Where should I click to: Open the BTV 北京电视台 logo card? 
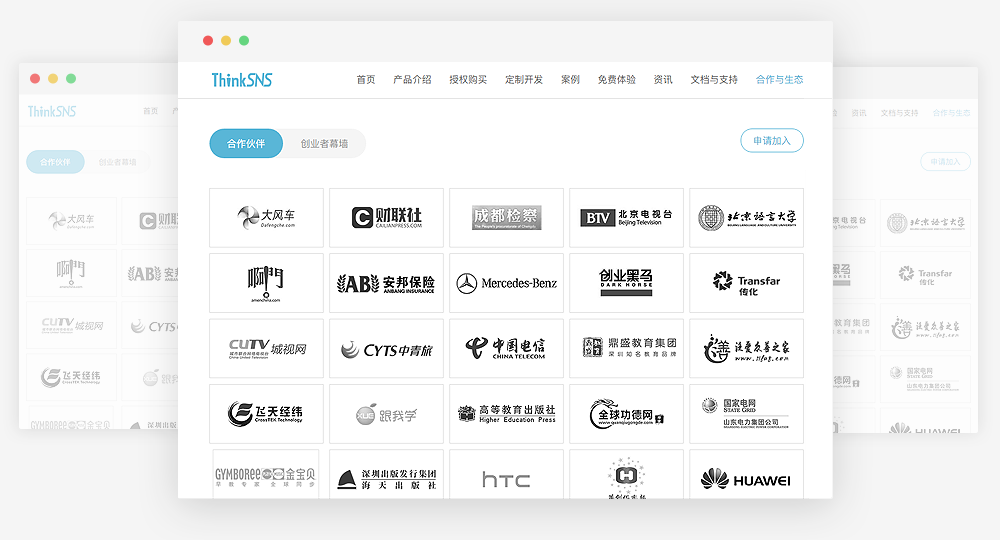(626, 217)
